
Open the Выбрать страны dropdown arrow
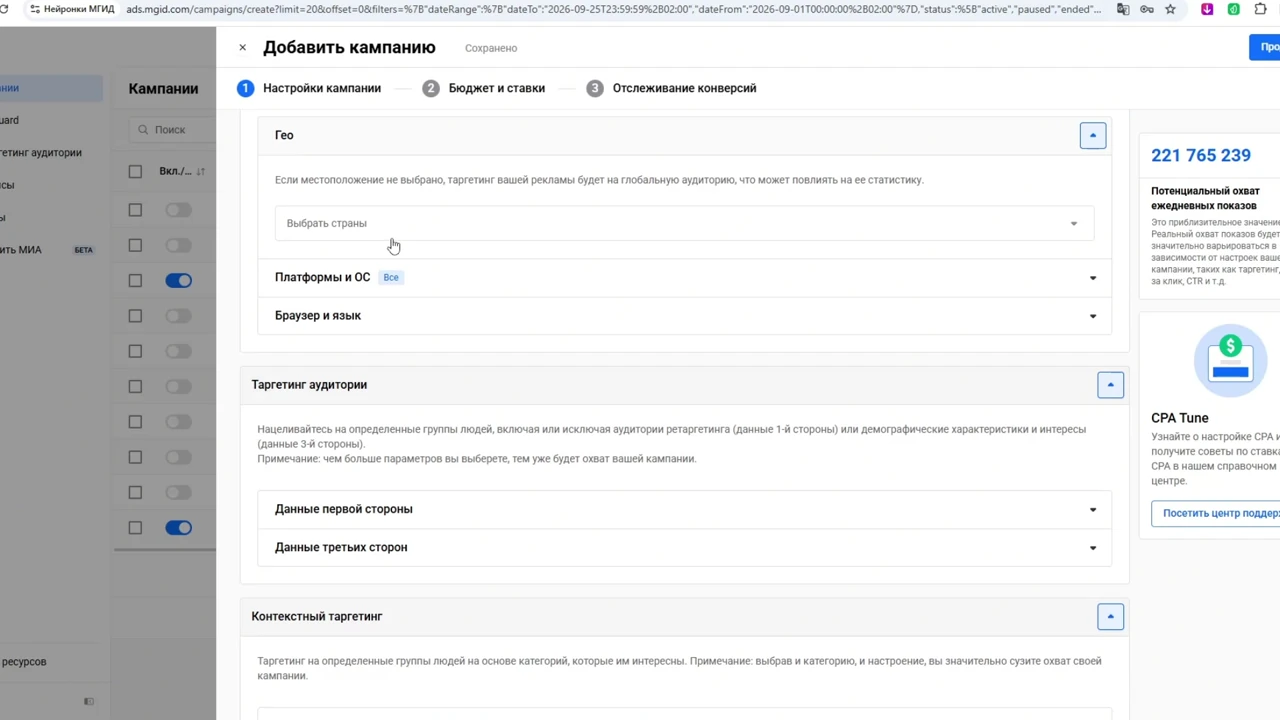pos(1074,224)
